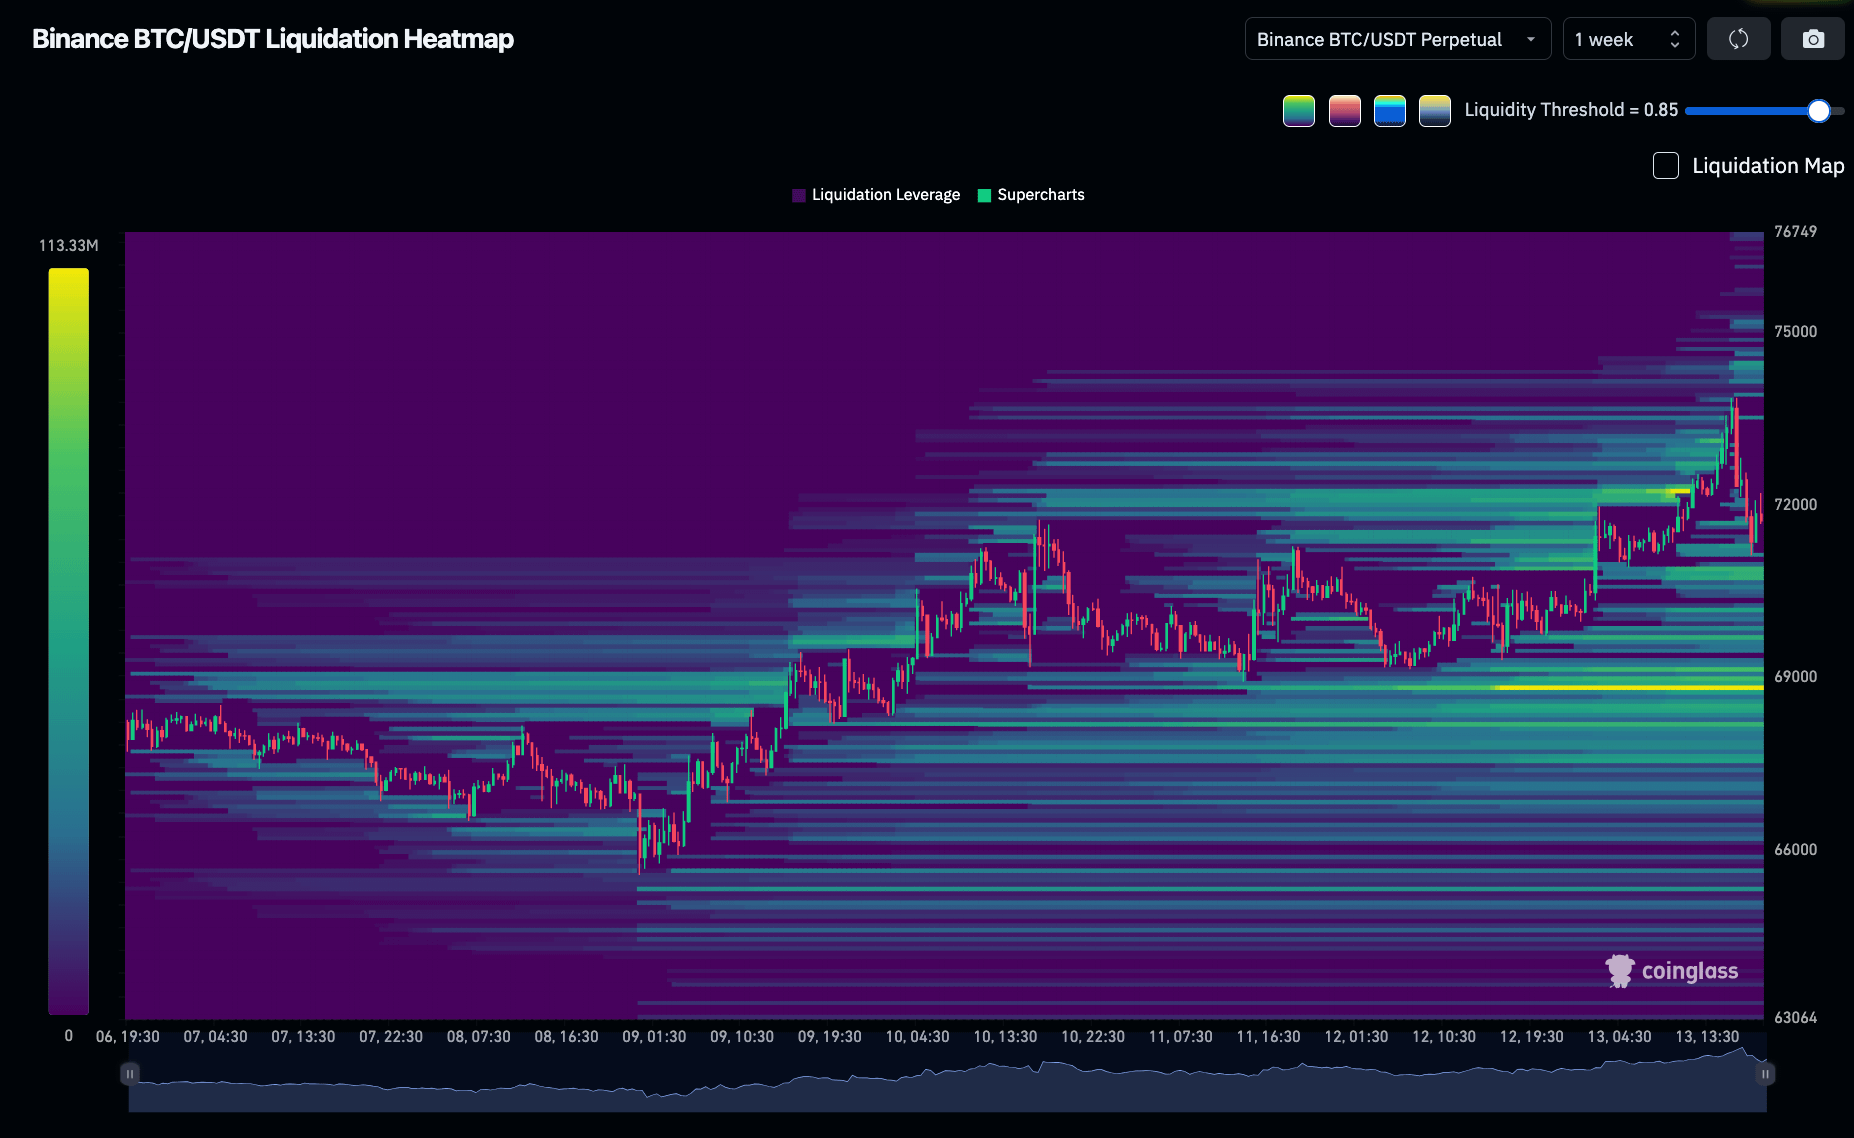The image size is (1854, 1138).
Task: Click the purple Liquidation Leverage legend square
Action: pyautogui.click(x=799, y=195)
